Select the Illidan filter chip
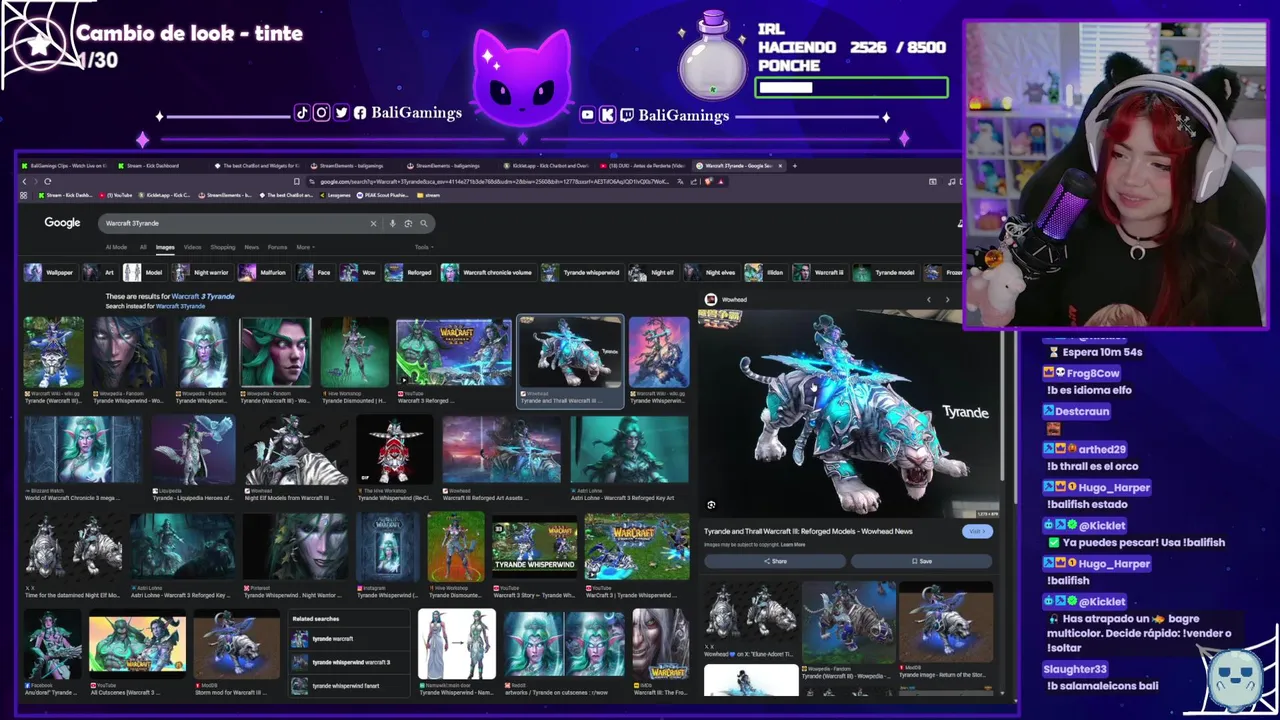Image resolution: width=1280 pixels, height=720 pixels. pos(765,272)
